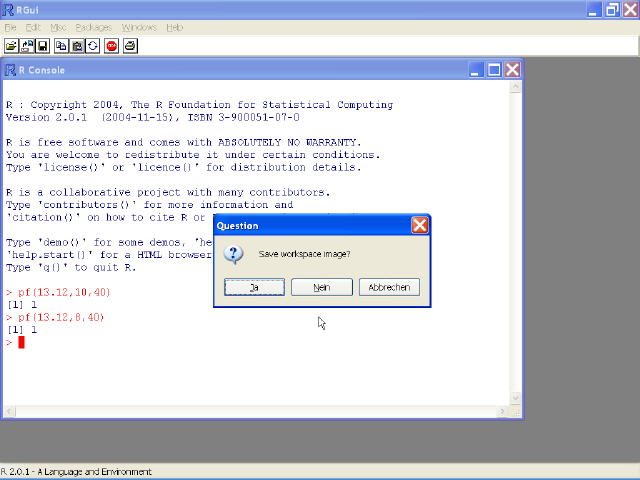This screenshot has height=480, width=640.
Task: Open the Packages menu
Action: click(94, 27)
